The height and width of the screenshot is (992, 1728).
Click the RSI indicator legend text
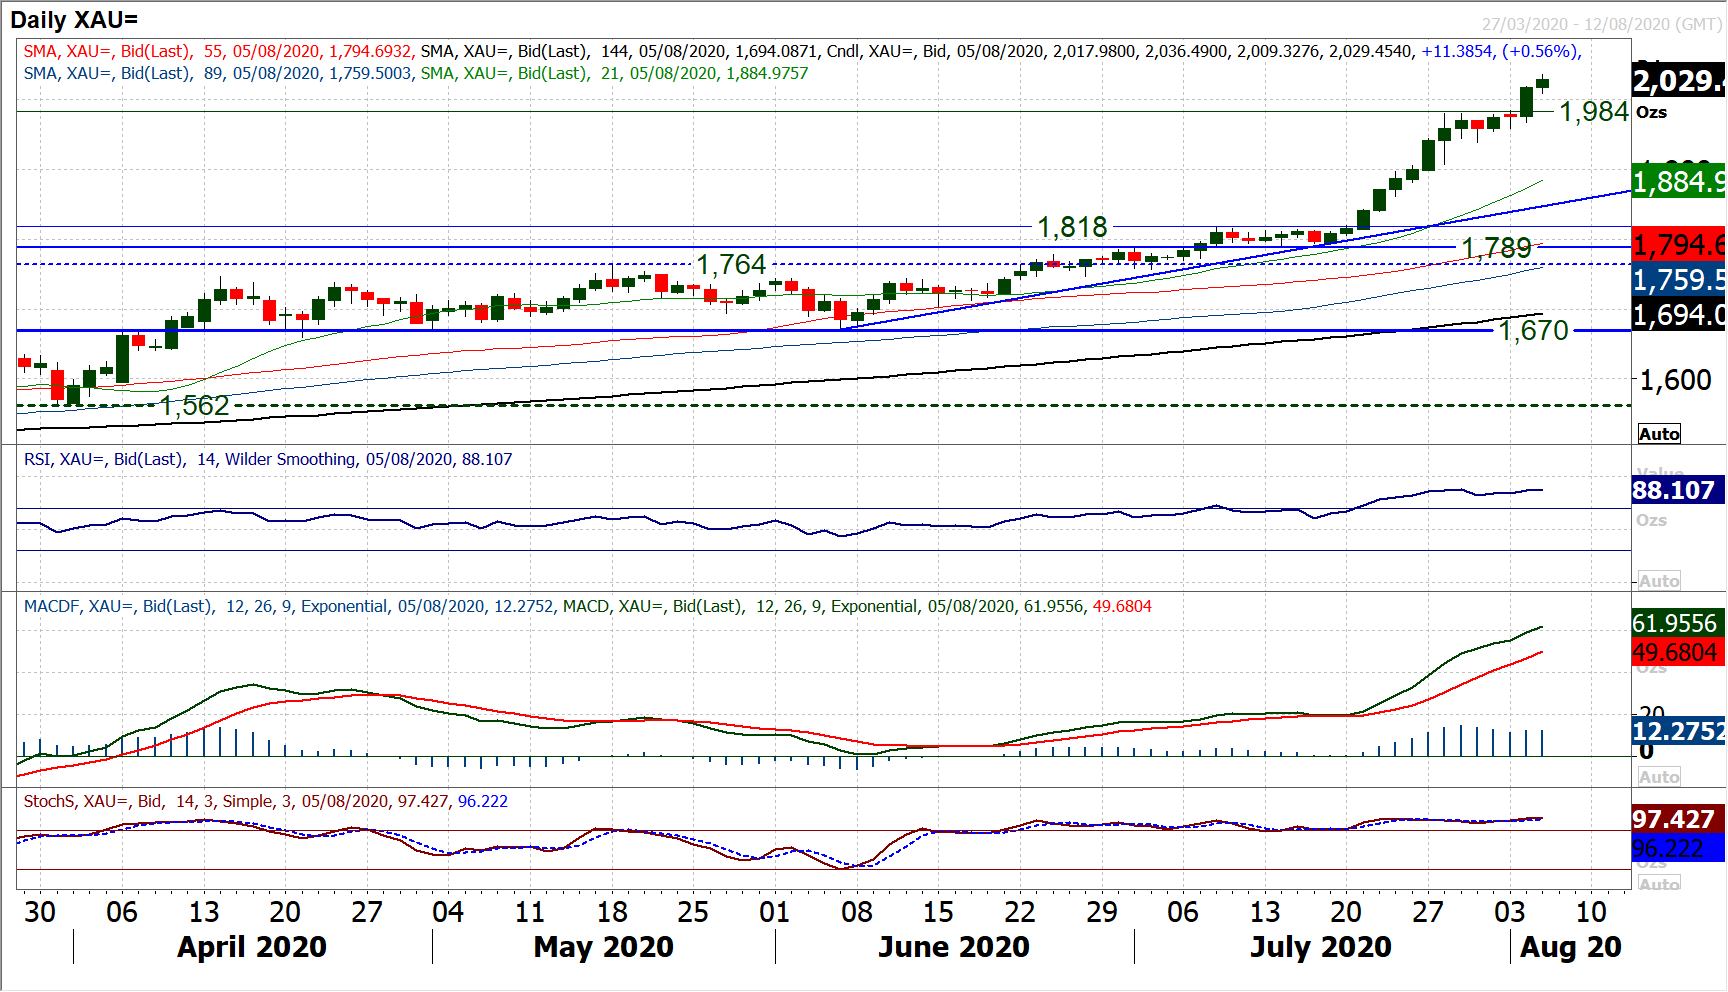(x=267, y=460)
